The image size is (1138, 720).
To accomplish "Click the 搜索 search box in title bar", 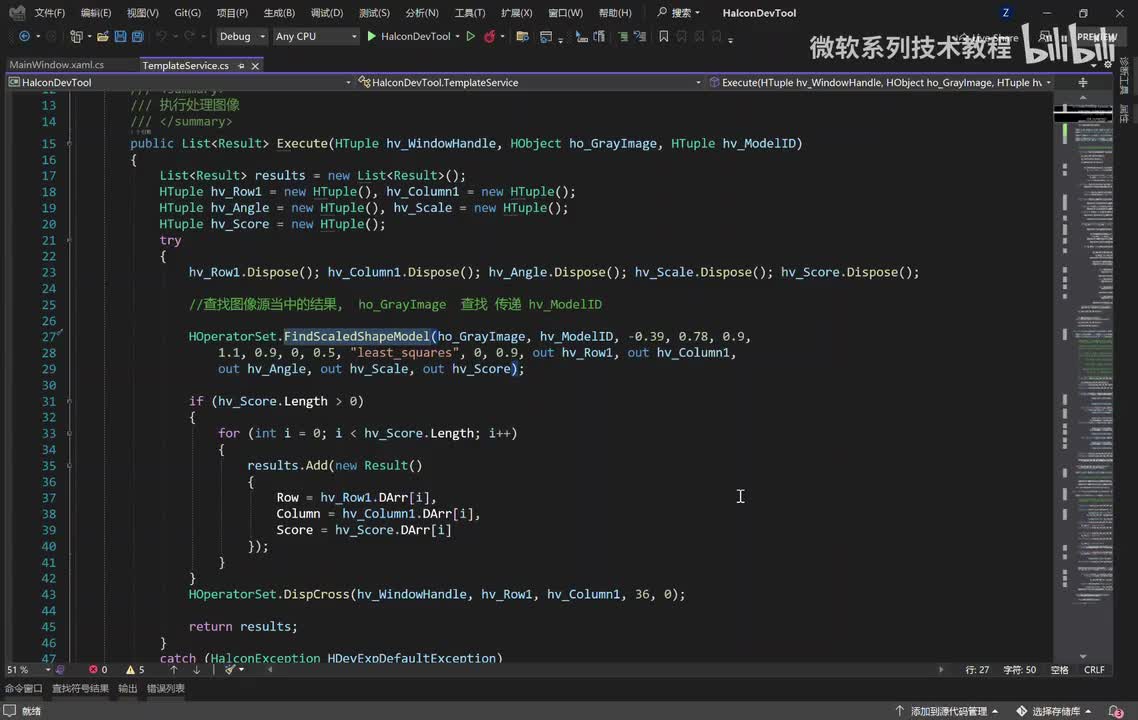I will [x=679, y=12].
